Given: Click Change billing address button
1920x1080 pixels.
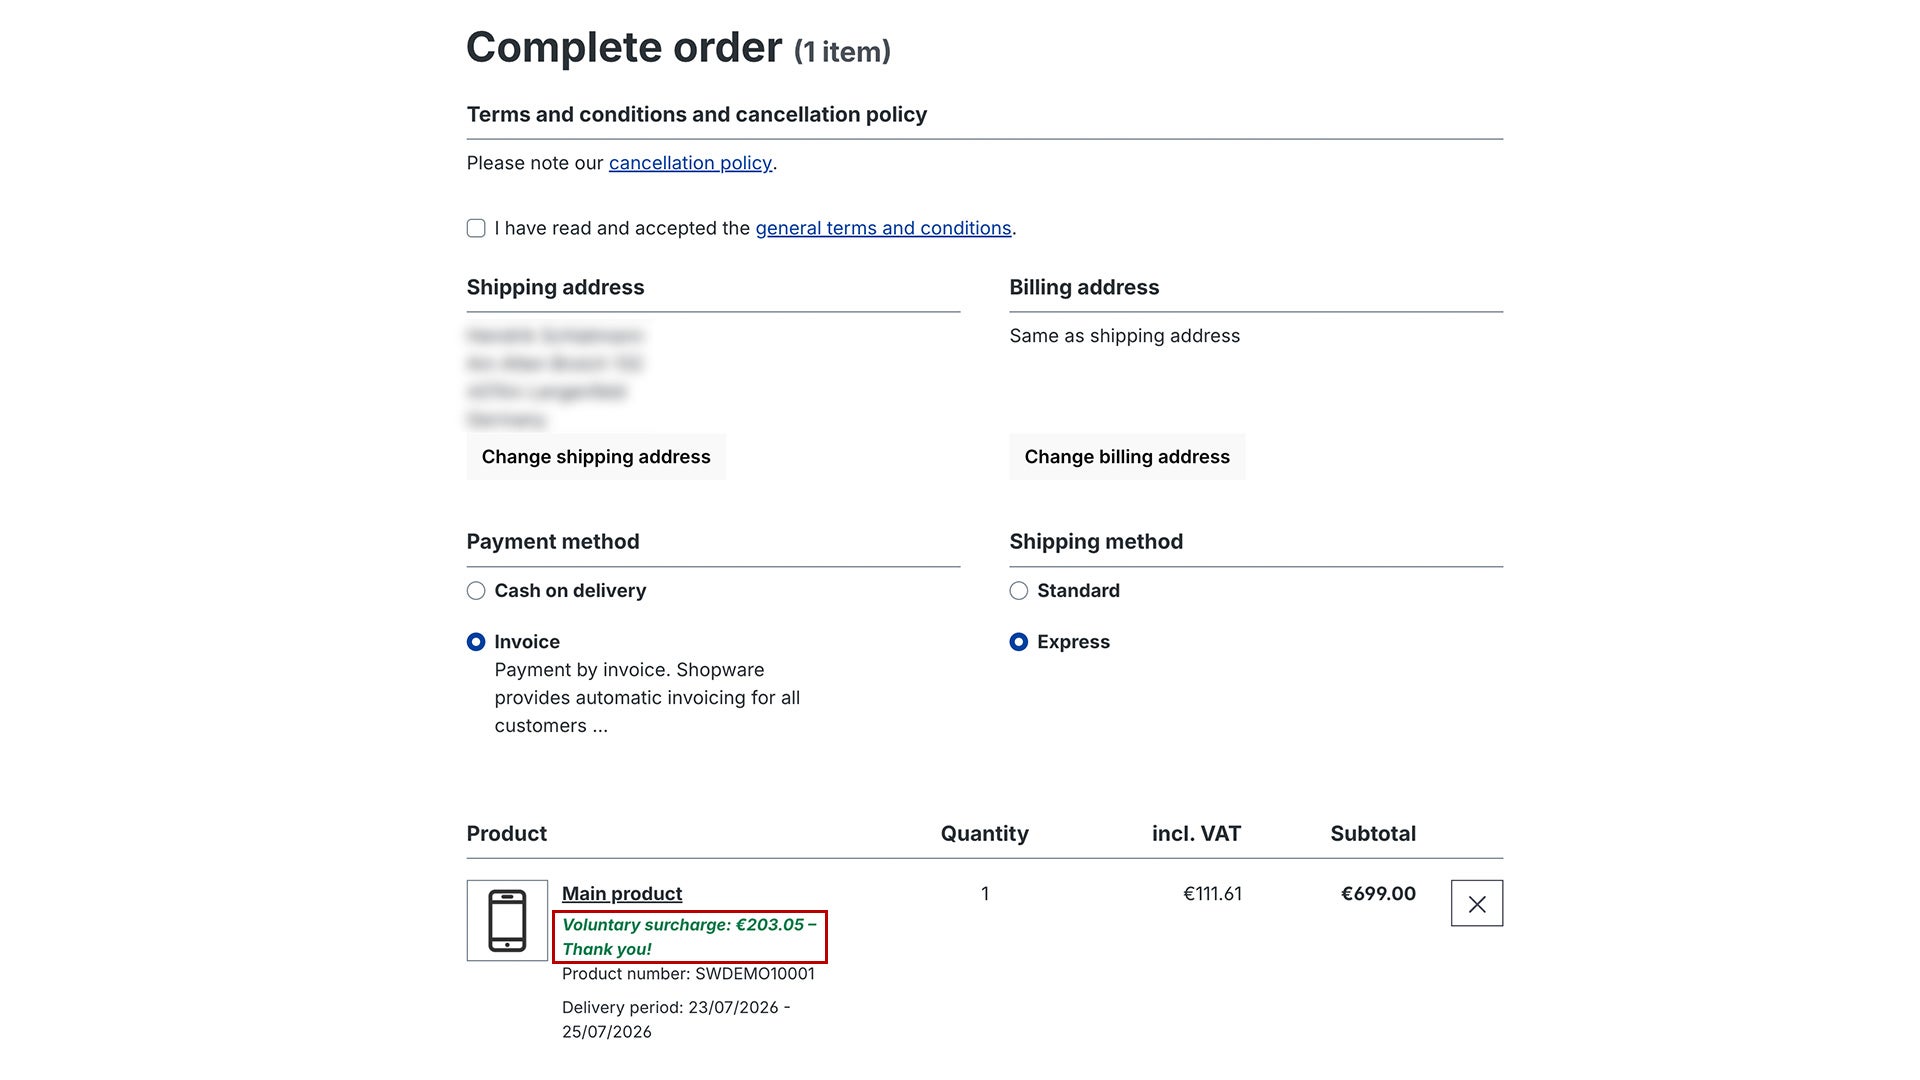Looking at the screenshot, I should pyautogui.click(x=1127, y=457).
